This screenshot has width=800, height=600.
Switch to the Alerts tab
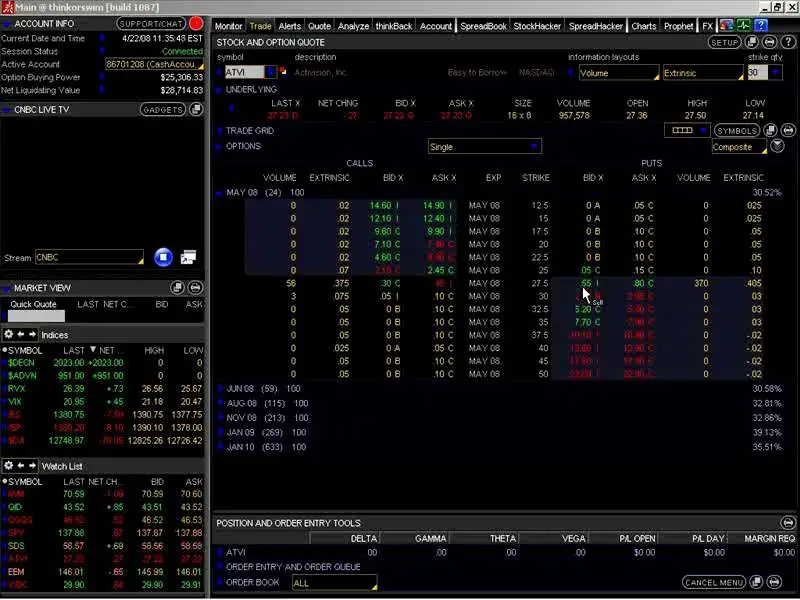coord(290,26)
